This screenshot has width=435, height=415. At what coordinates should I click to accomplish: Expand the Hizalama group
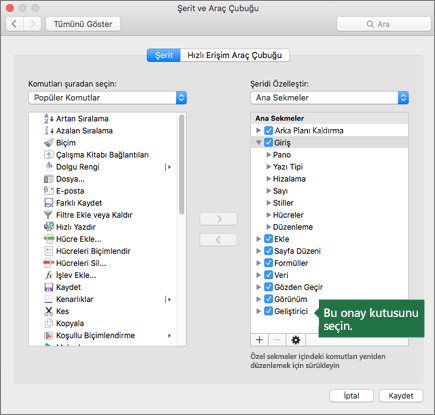point(269,179)
